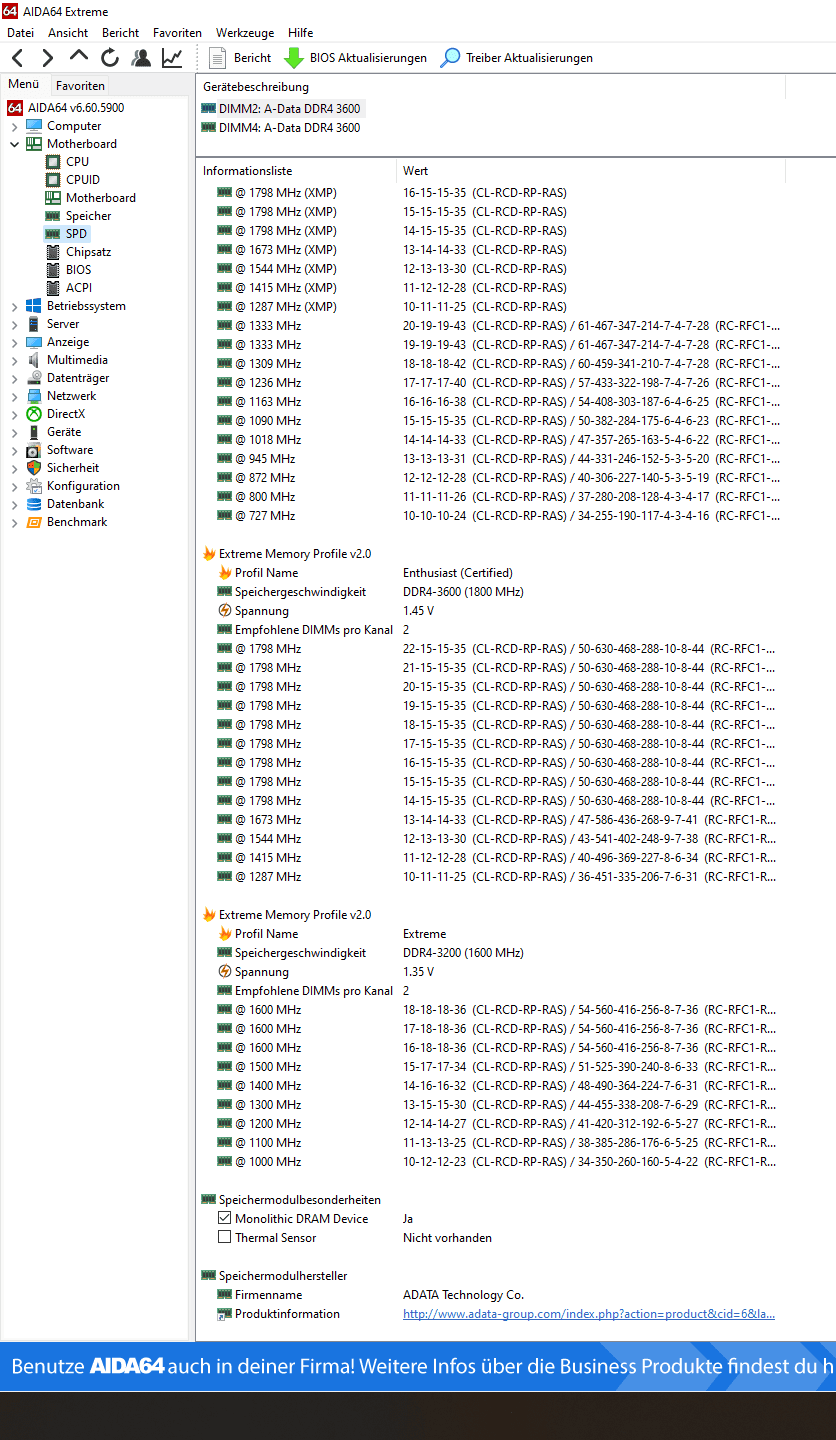836x1440 pixels.
Task: Select Enthusiast (Certified) profile name value
Action: click(x=458, y=573)
